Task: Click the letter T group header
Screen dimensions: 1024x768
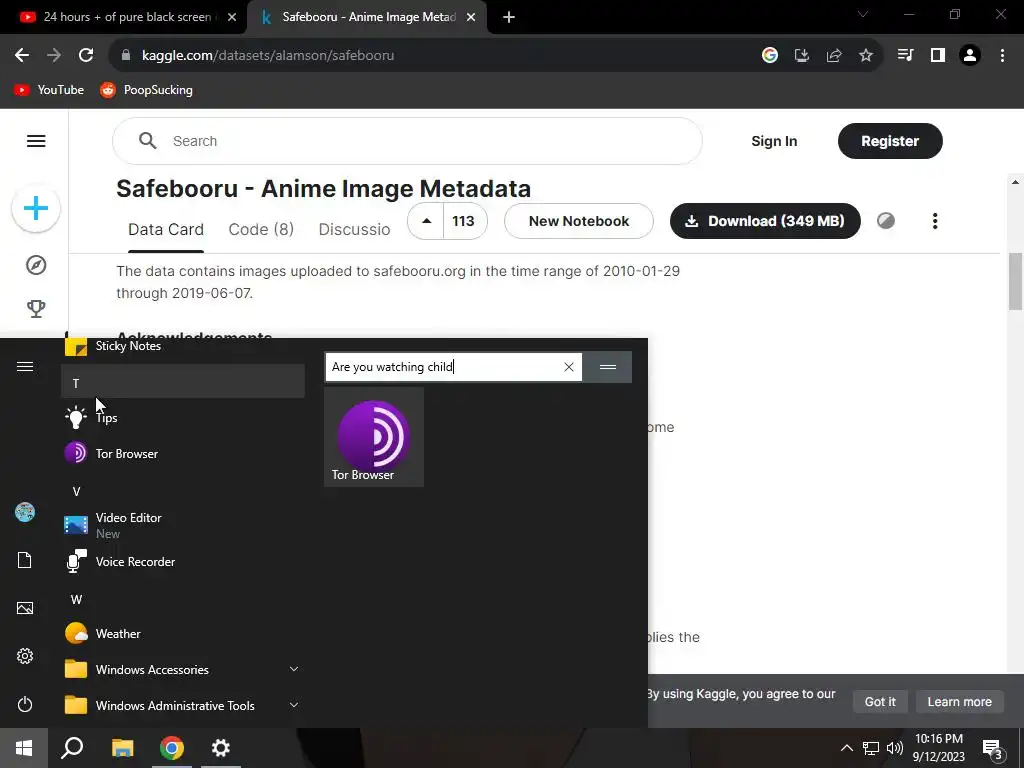Action: pos(183,383)
